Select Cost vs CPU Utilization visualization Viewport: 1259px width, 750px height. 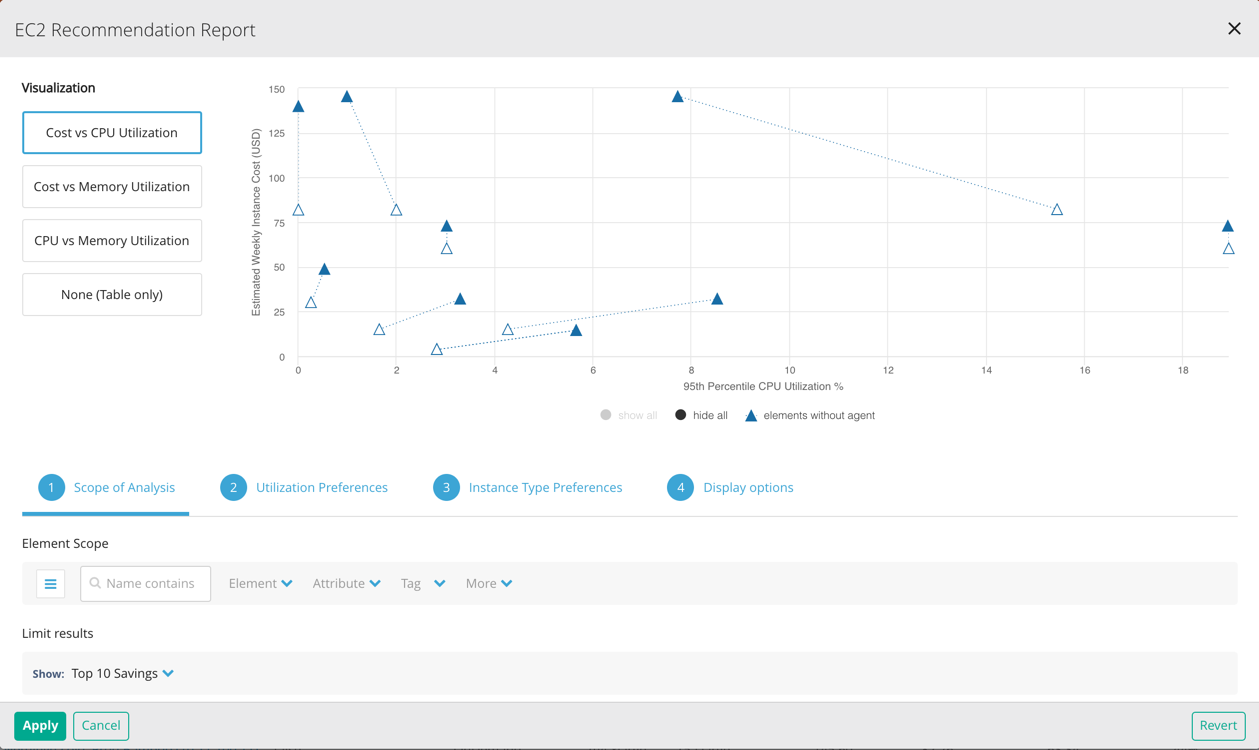(x=112, y=133)
